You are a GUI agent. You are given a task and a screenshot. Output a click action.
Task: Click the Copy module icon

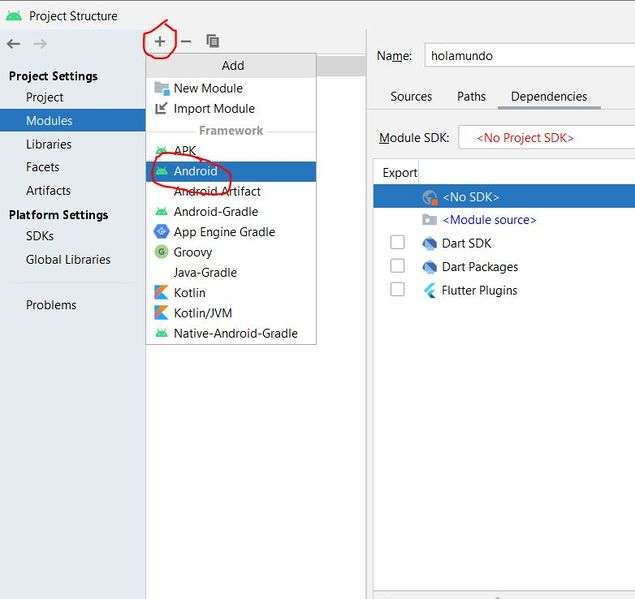pyautogui.click(x=213, y=41)
